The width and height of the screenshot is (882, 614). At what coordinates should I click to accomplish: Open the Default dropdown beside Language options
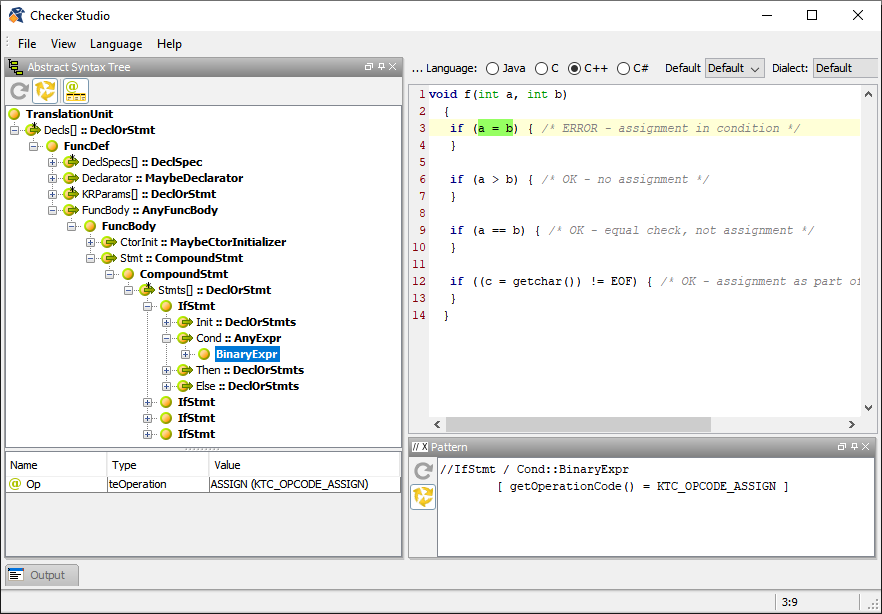coord(735,69)
